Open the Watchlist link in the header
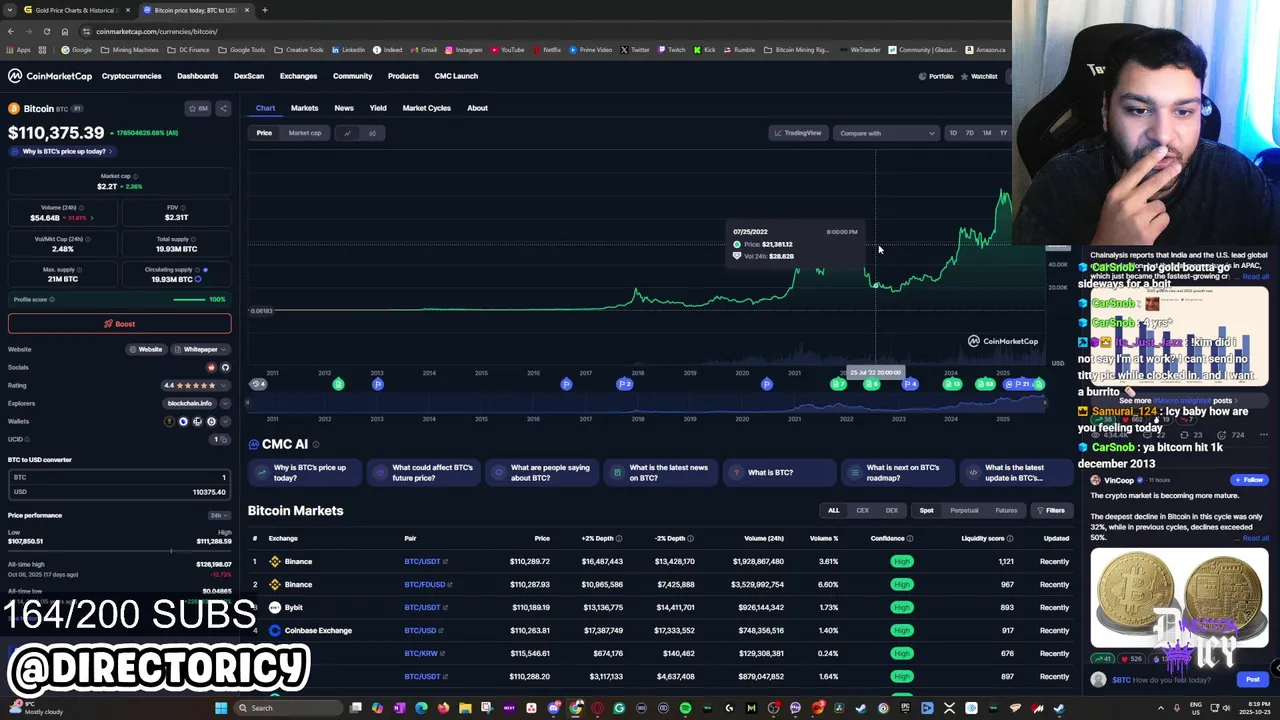The image size is (1280, 720). 979,76
